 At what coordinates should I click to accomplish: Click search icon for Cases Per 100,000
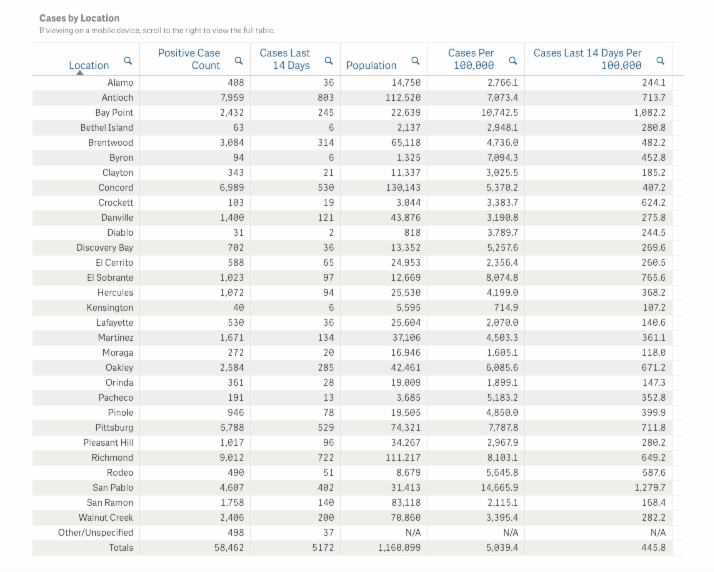(512, 59)
